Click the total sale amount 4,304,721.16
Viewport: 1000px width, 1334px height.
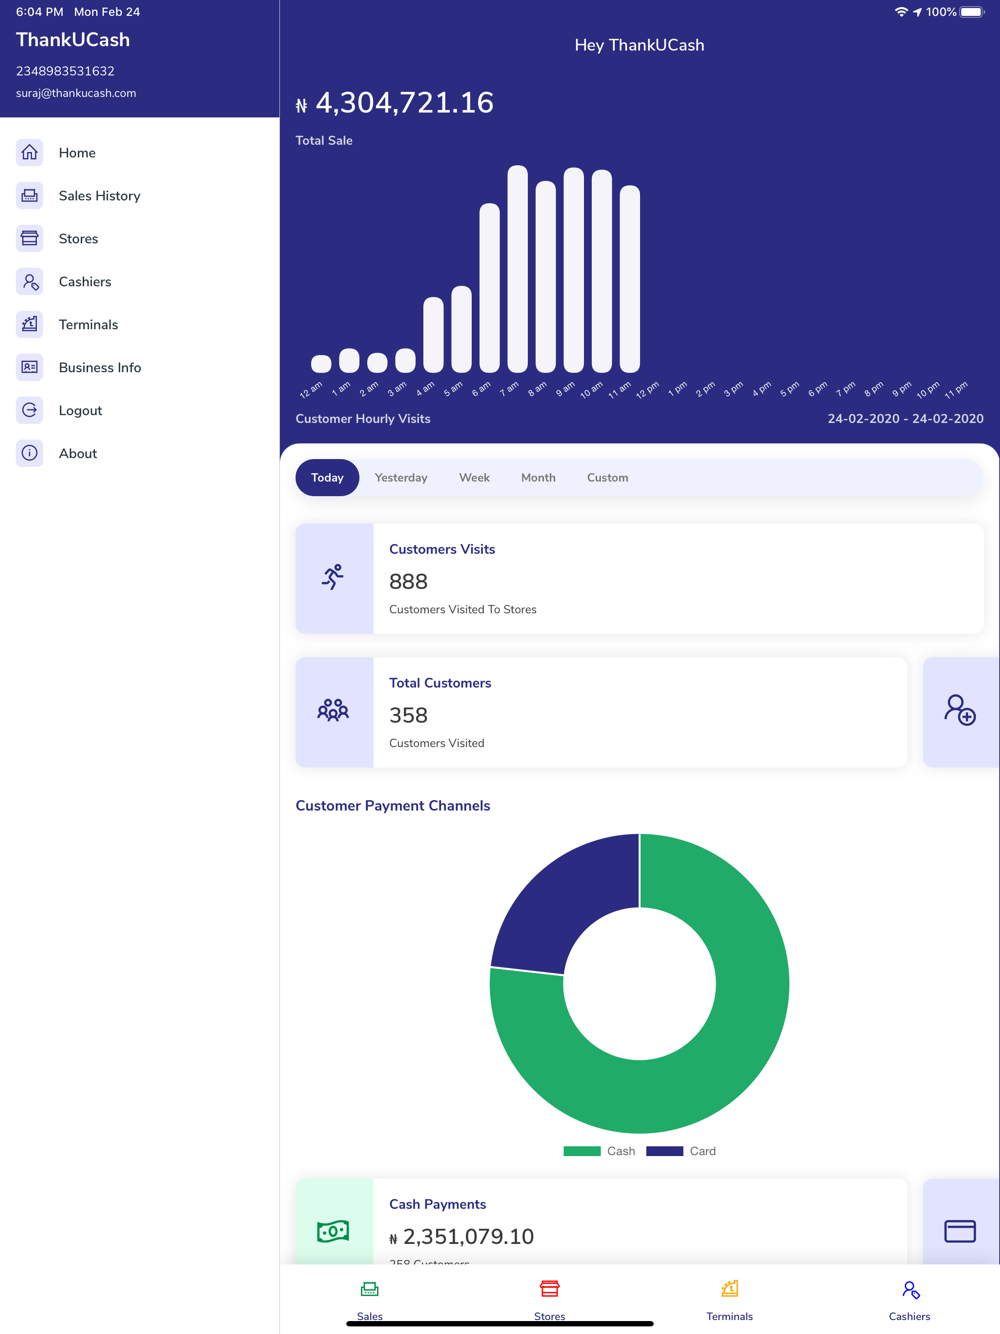404,103
